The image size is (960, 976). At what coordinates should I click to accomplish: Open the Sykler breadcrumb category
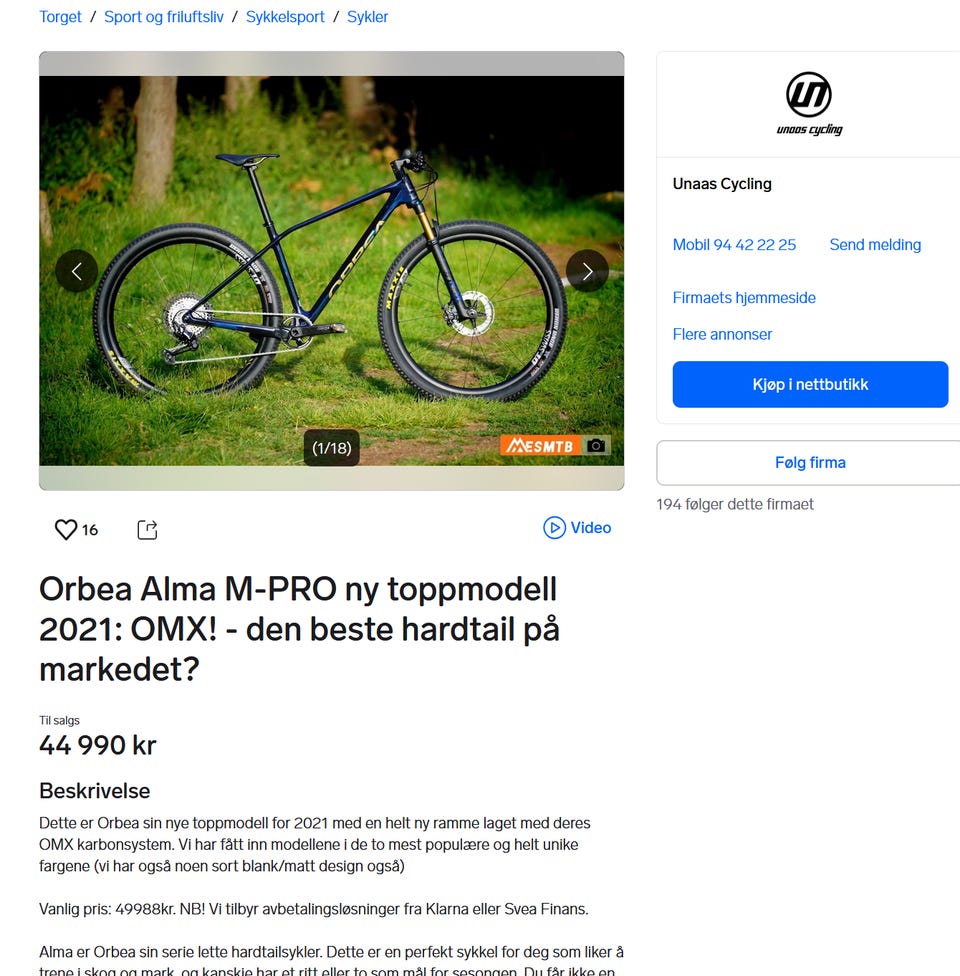(367, 17)
